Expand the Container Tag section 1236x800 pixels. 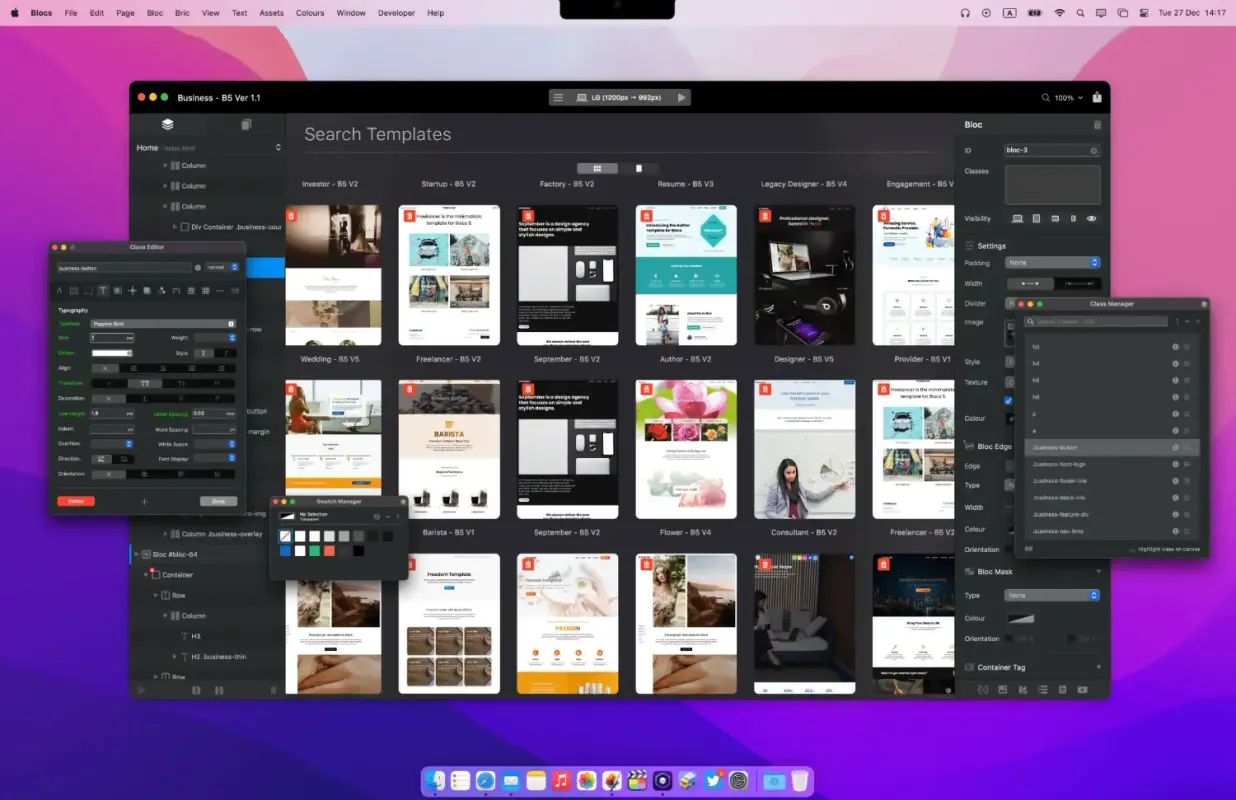[1098, 667]
